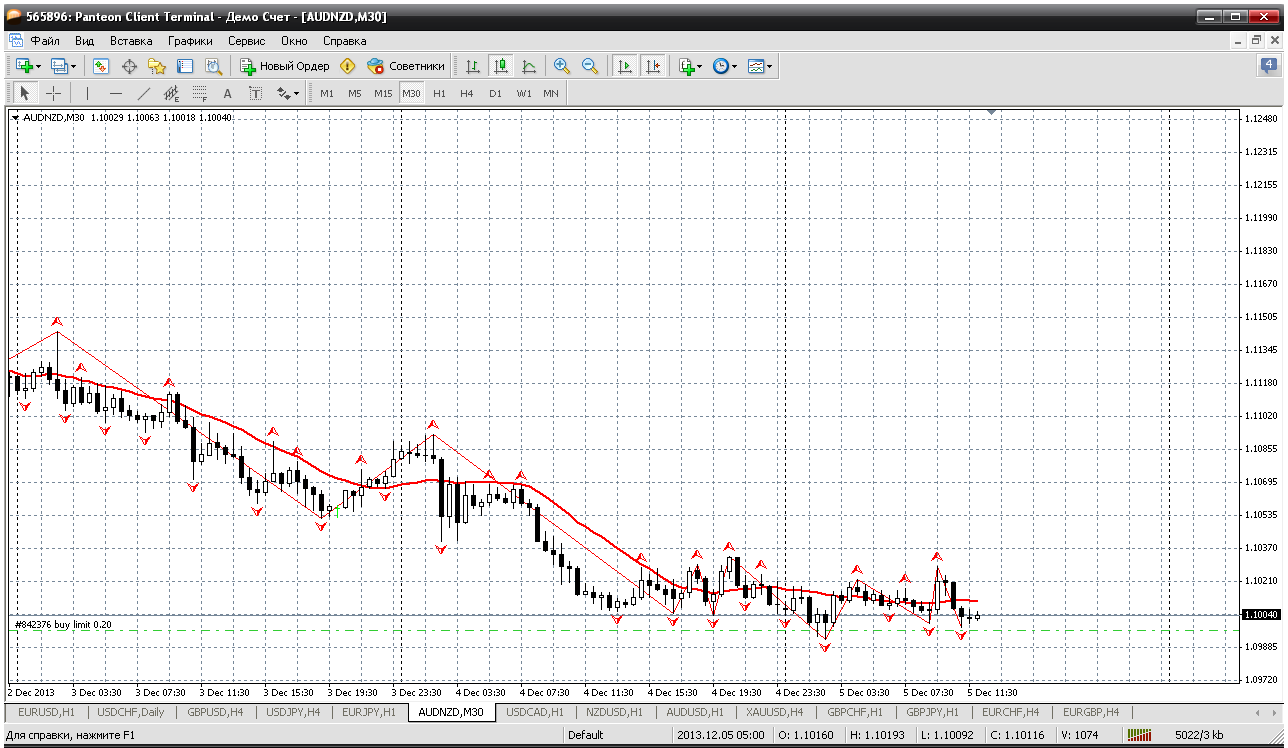The width and height of the screenshot is (1288, 748).
Task: Toggle the Советники expert advisors button
Action: [x=406, y=66]
